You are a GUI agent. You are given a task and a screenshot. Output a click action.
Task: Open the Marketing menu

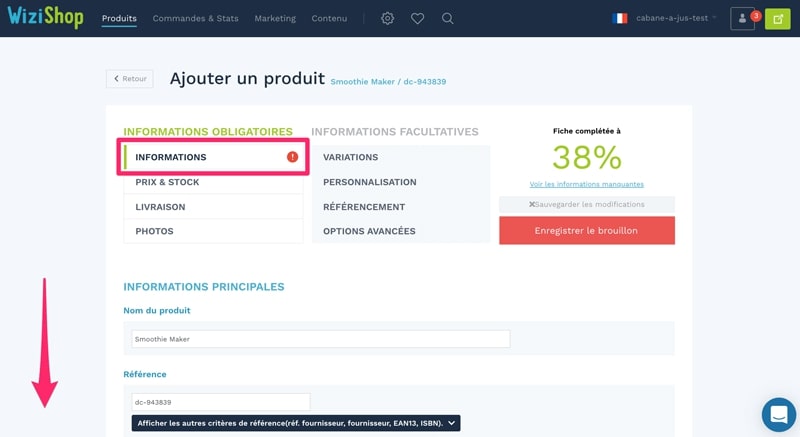275,18
